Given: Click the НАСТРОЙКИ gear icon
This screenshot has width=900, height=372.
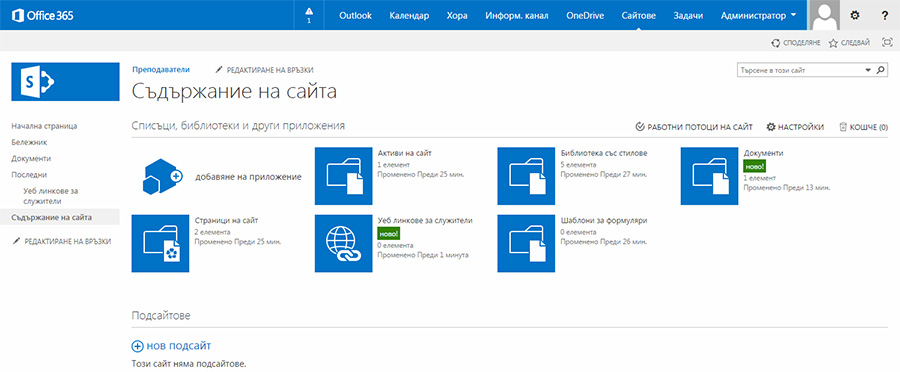Looking at the screenshot, I should tap(771, 127).
